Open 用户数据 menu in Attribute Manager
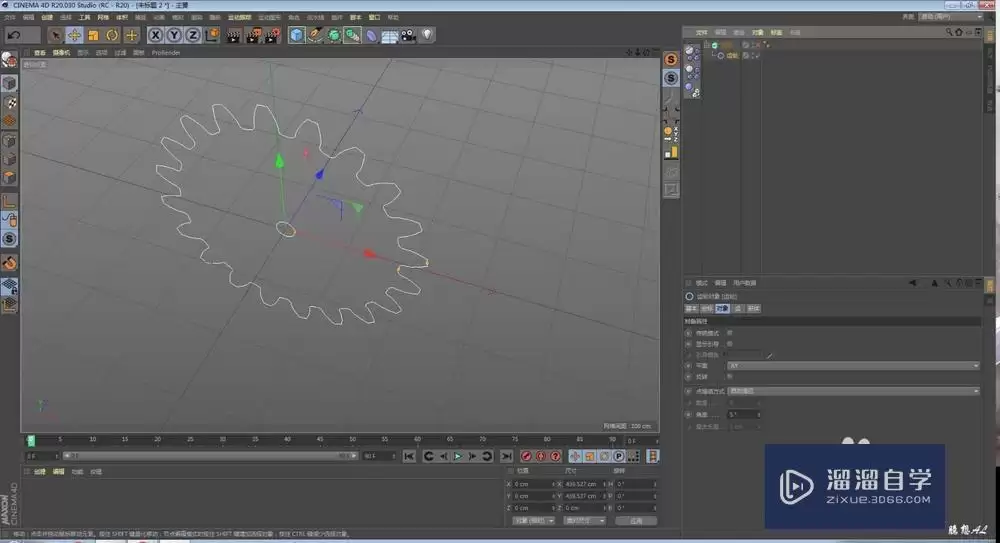Screen dimensions: 1000x543 tap(744, 283)
